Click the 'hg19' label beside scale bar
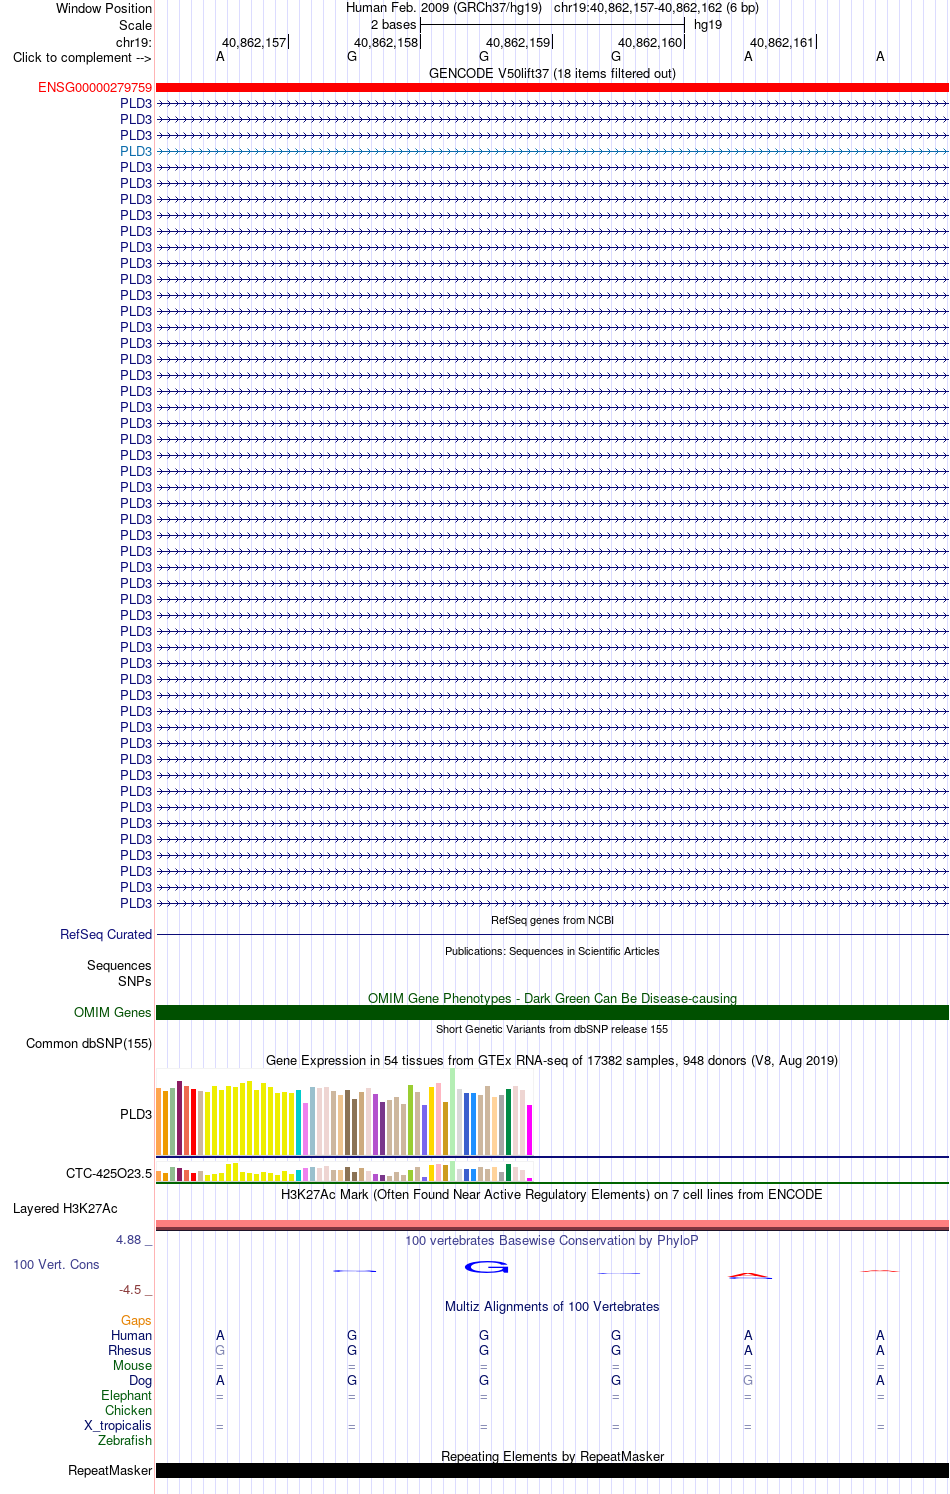Screen dimensions: 950x1494 point(708,25)
